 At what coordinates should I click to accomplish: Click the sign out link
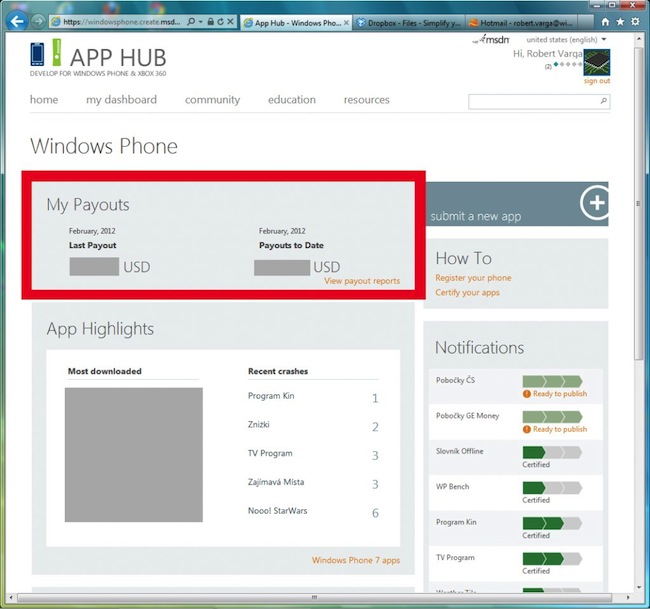click(x=597, y=81)
